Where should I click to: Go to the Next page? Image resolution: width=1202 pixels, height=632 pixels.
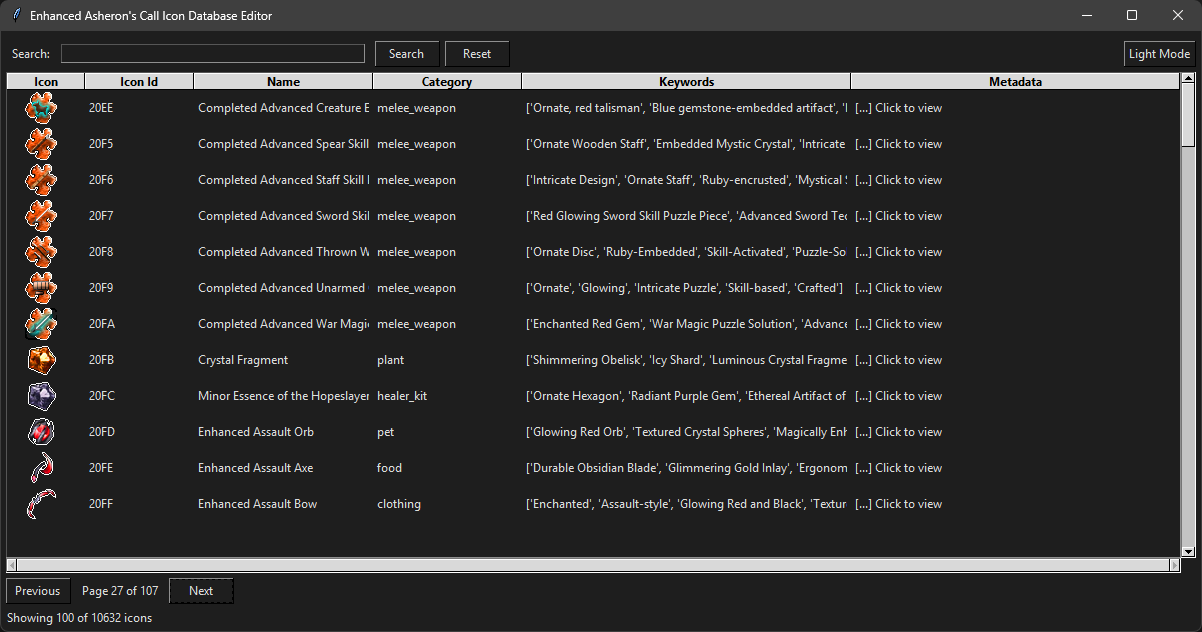coord(201,591)
